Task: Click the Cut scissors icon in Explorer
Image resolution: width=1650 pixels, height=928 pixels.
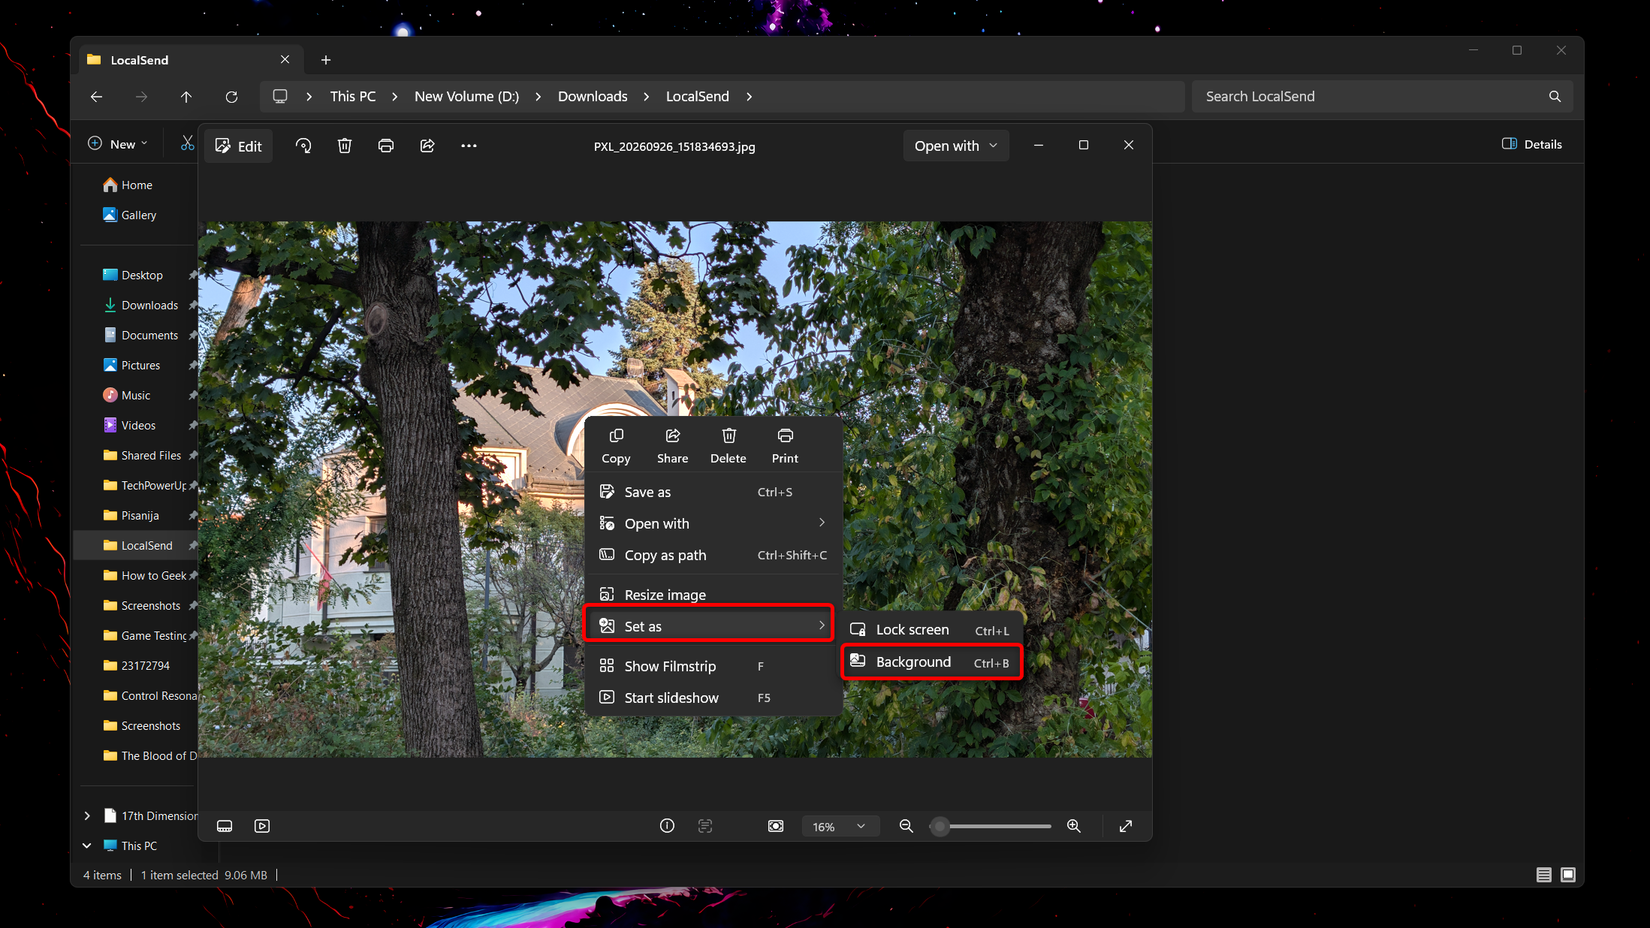Action: click(187, 144)
